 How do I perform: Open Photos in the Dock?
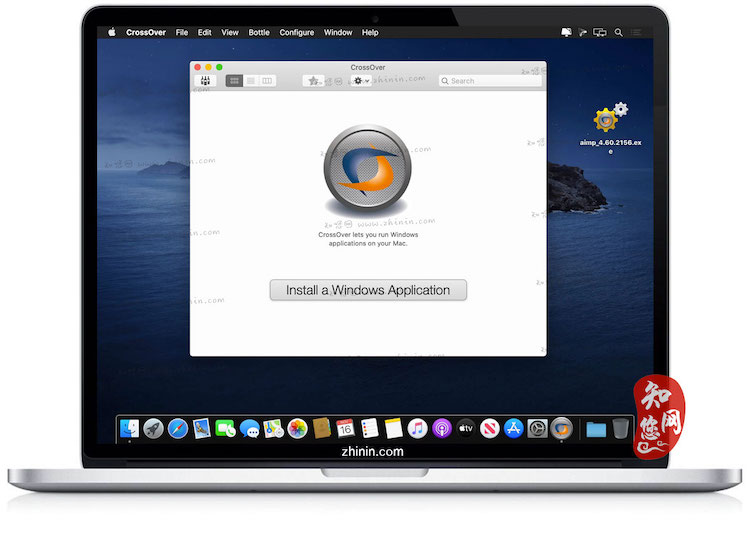(x=297, y=428)
